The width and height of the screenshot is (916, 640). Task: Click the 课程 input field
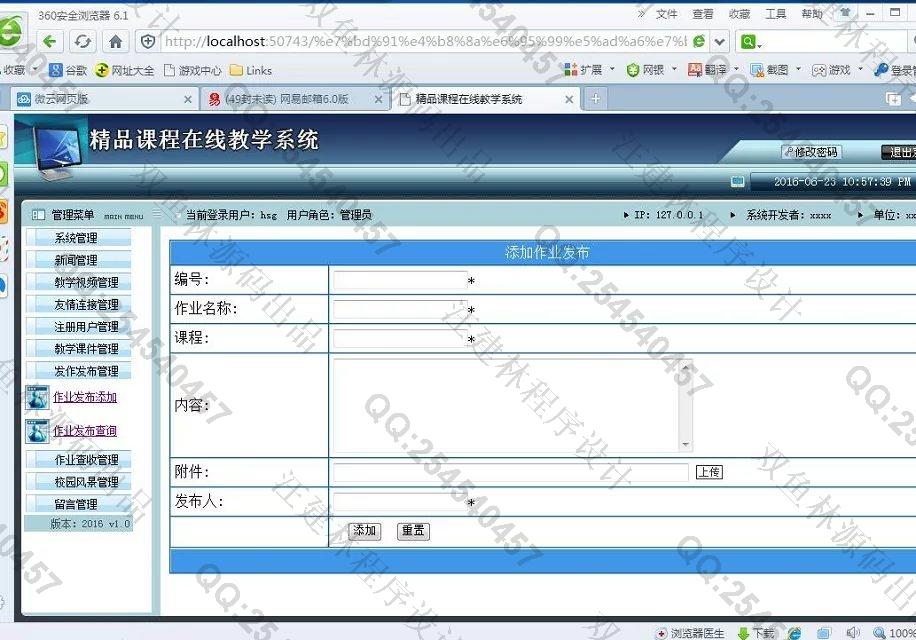400,339
